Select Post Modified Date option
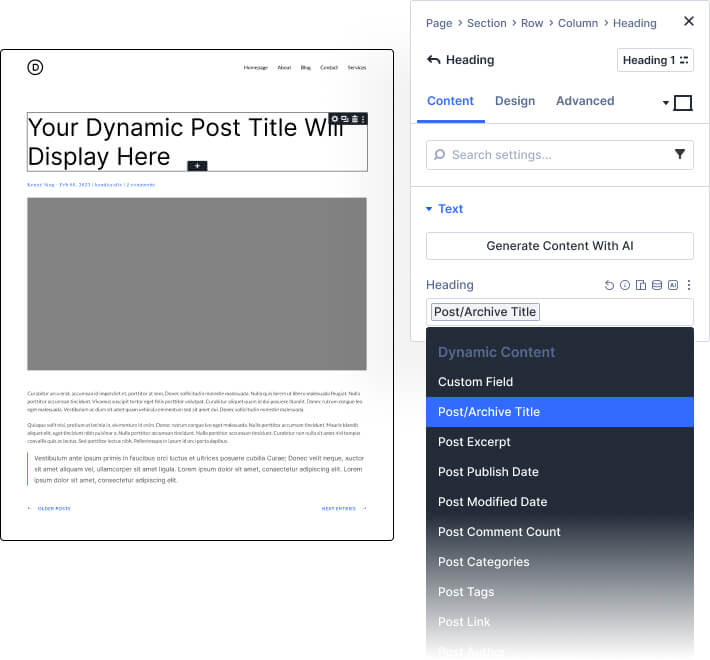This screenshot has height=660, width=710. tap(560, 502)
